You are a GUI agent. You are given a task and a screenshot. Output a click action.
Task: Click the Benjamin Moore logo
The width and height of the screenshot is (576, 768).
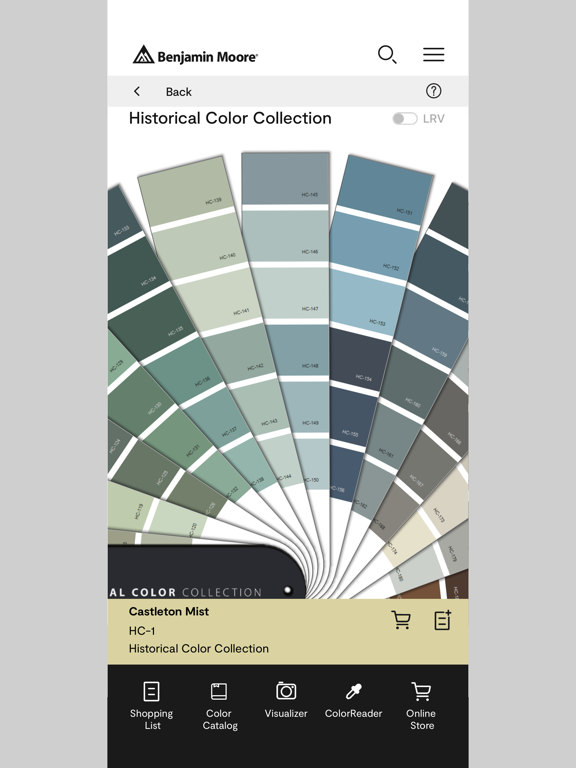point(195,55)
